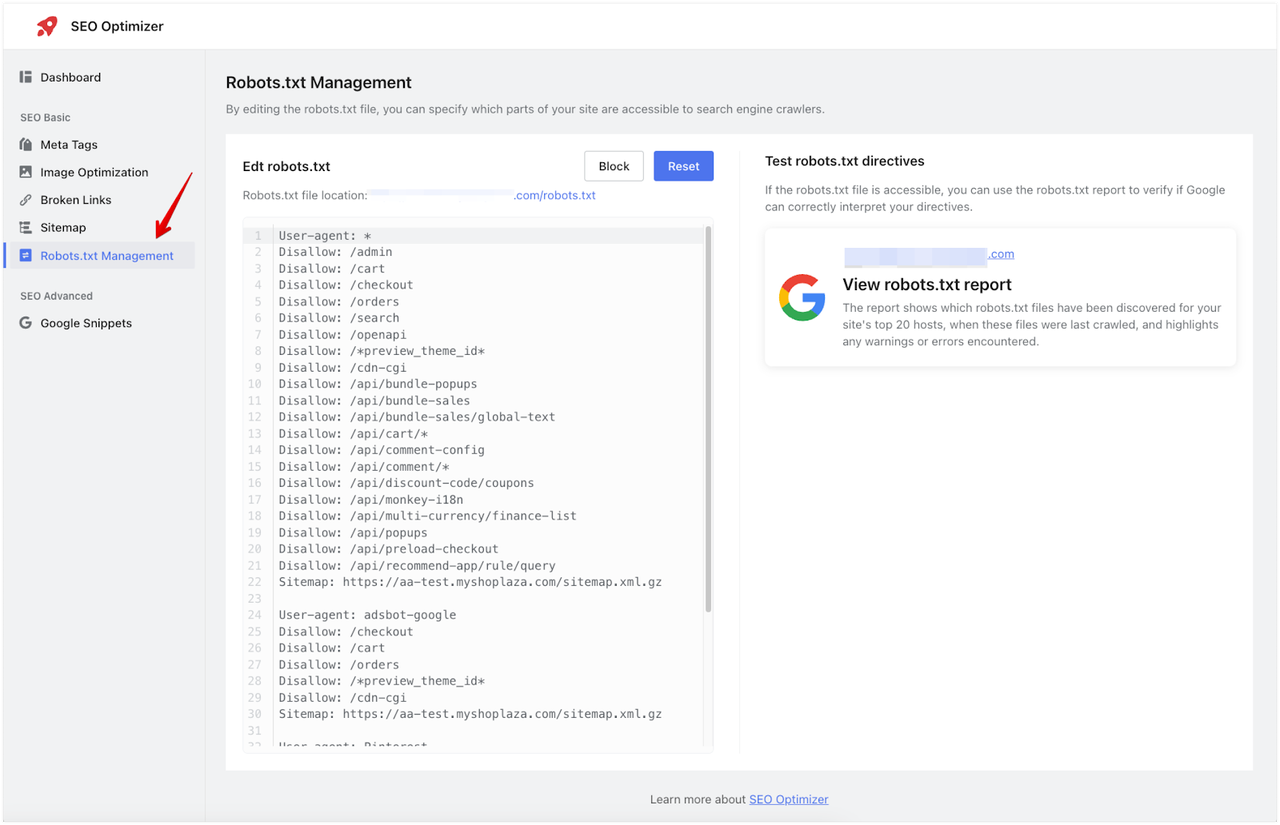Place cursor on line 'User-agent: *'
The height and width of the screenshot is (825, 1280).
click(x=325, y=236)
